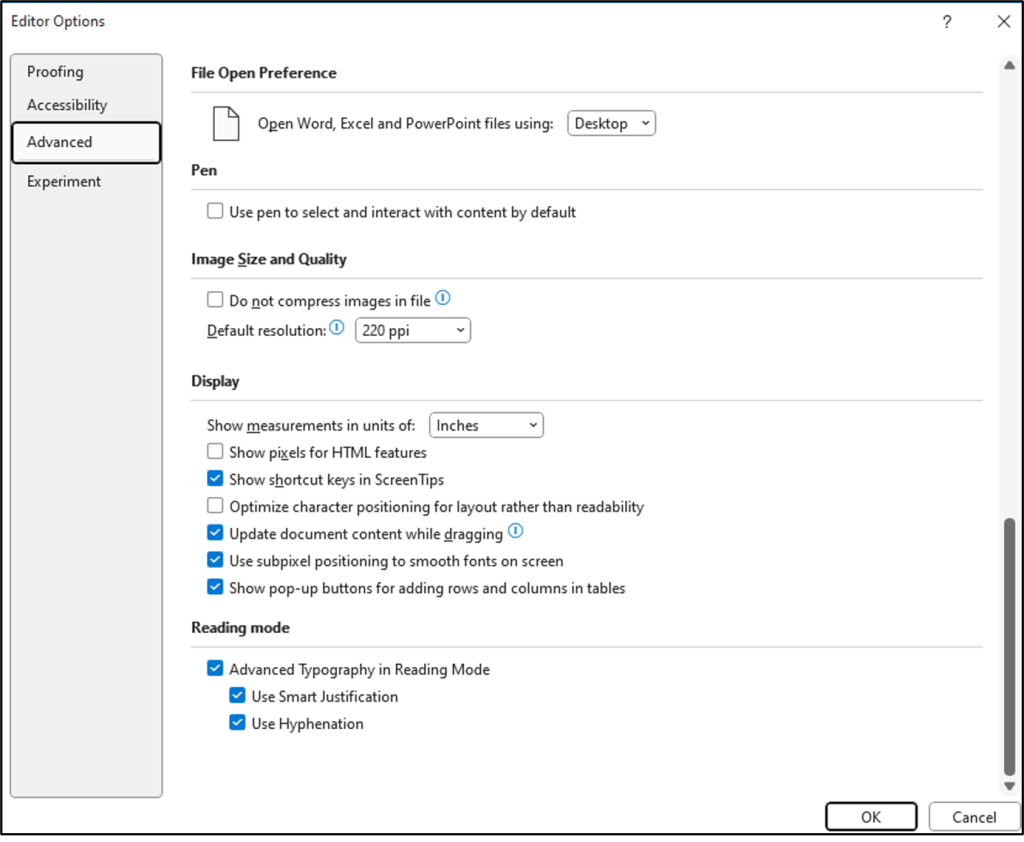Open the Desktop file open preference dropdown
The image size is (1024, 842).
612,124
